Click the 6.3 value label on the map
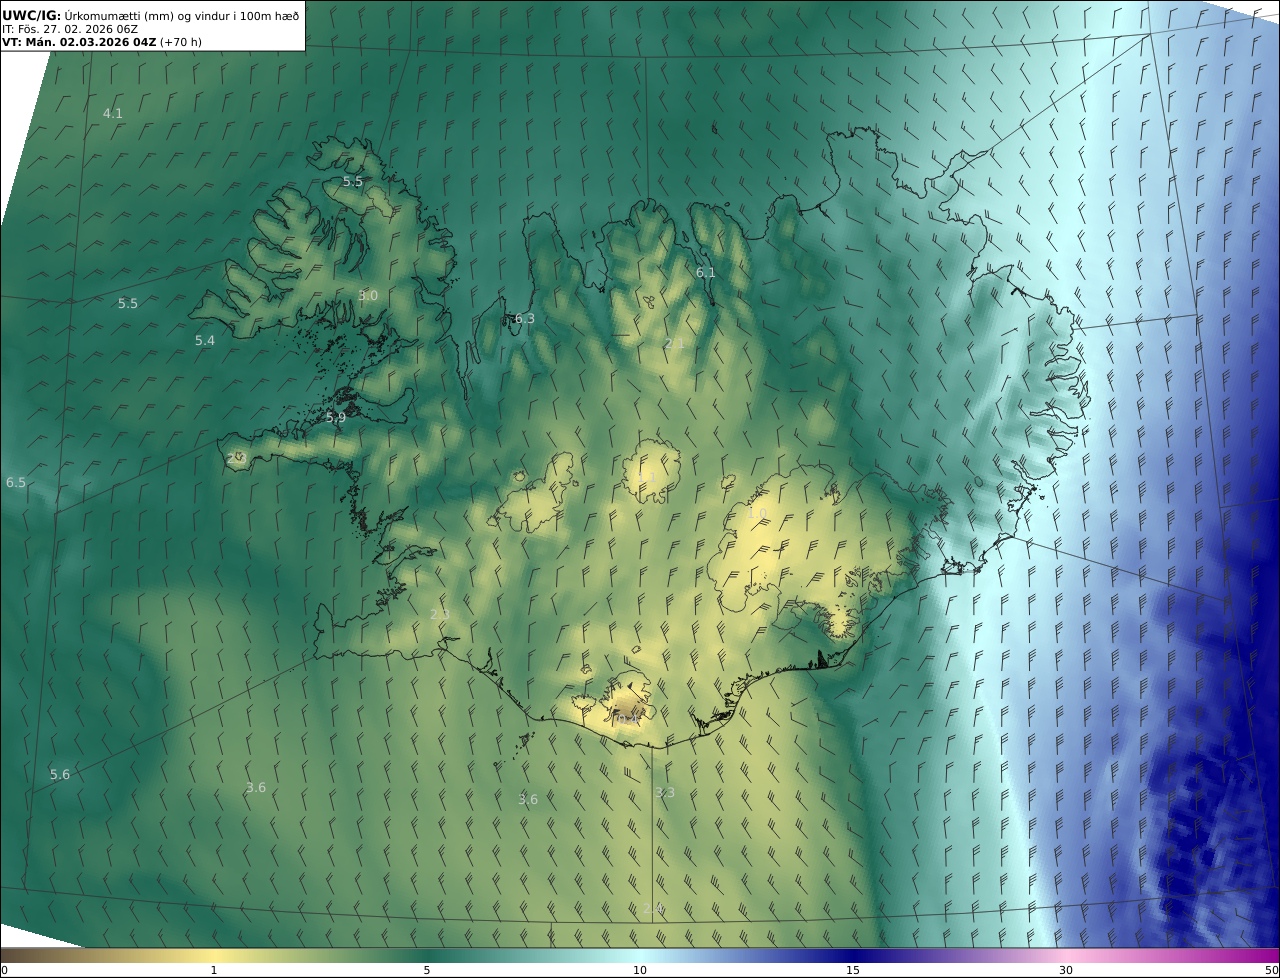1280x978 pixels. click(524, 319)
